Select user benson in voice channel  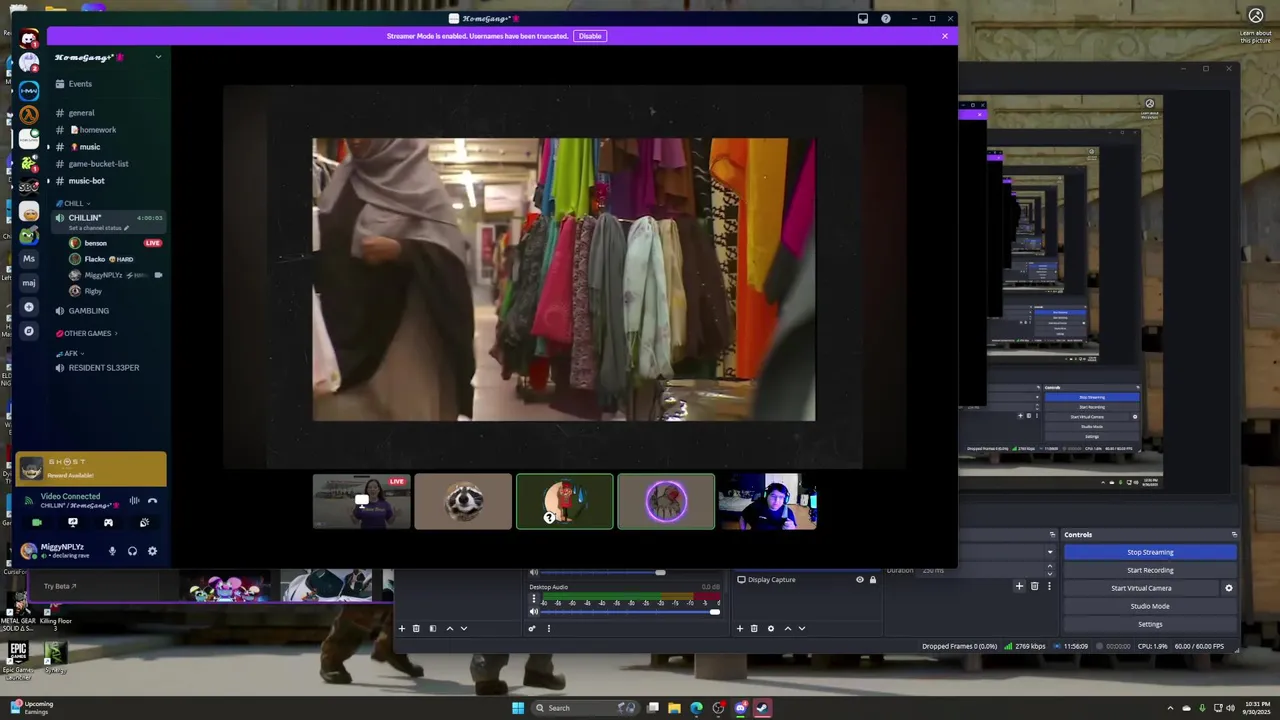click(x=115, y=243)
